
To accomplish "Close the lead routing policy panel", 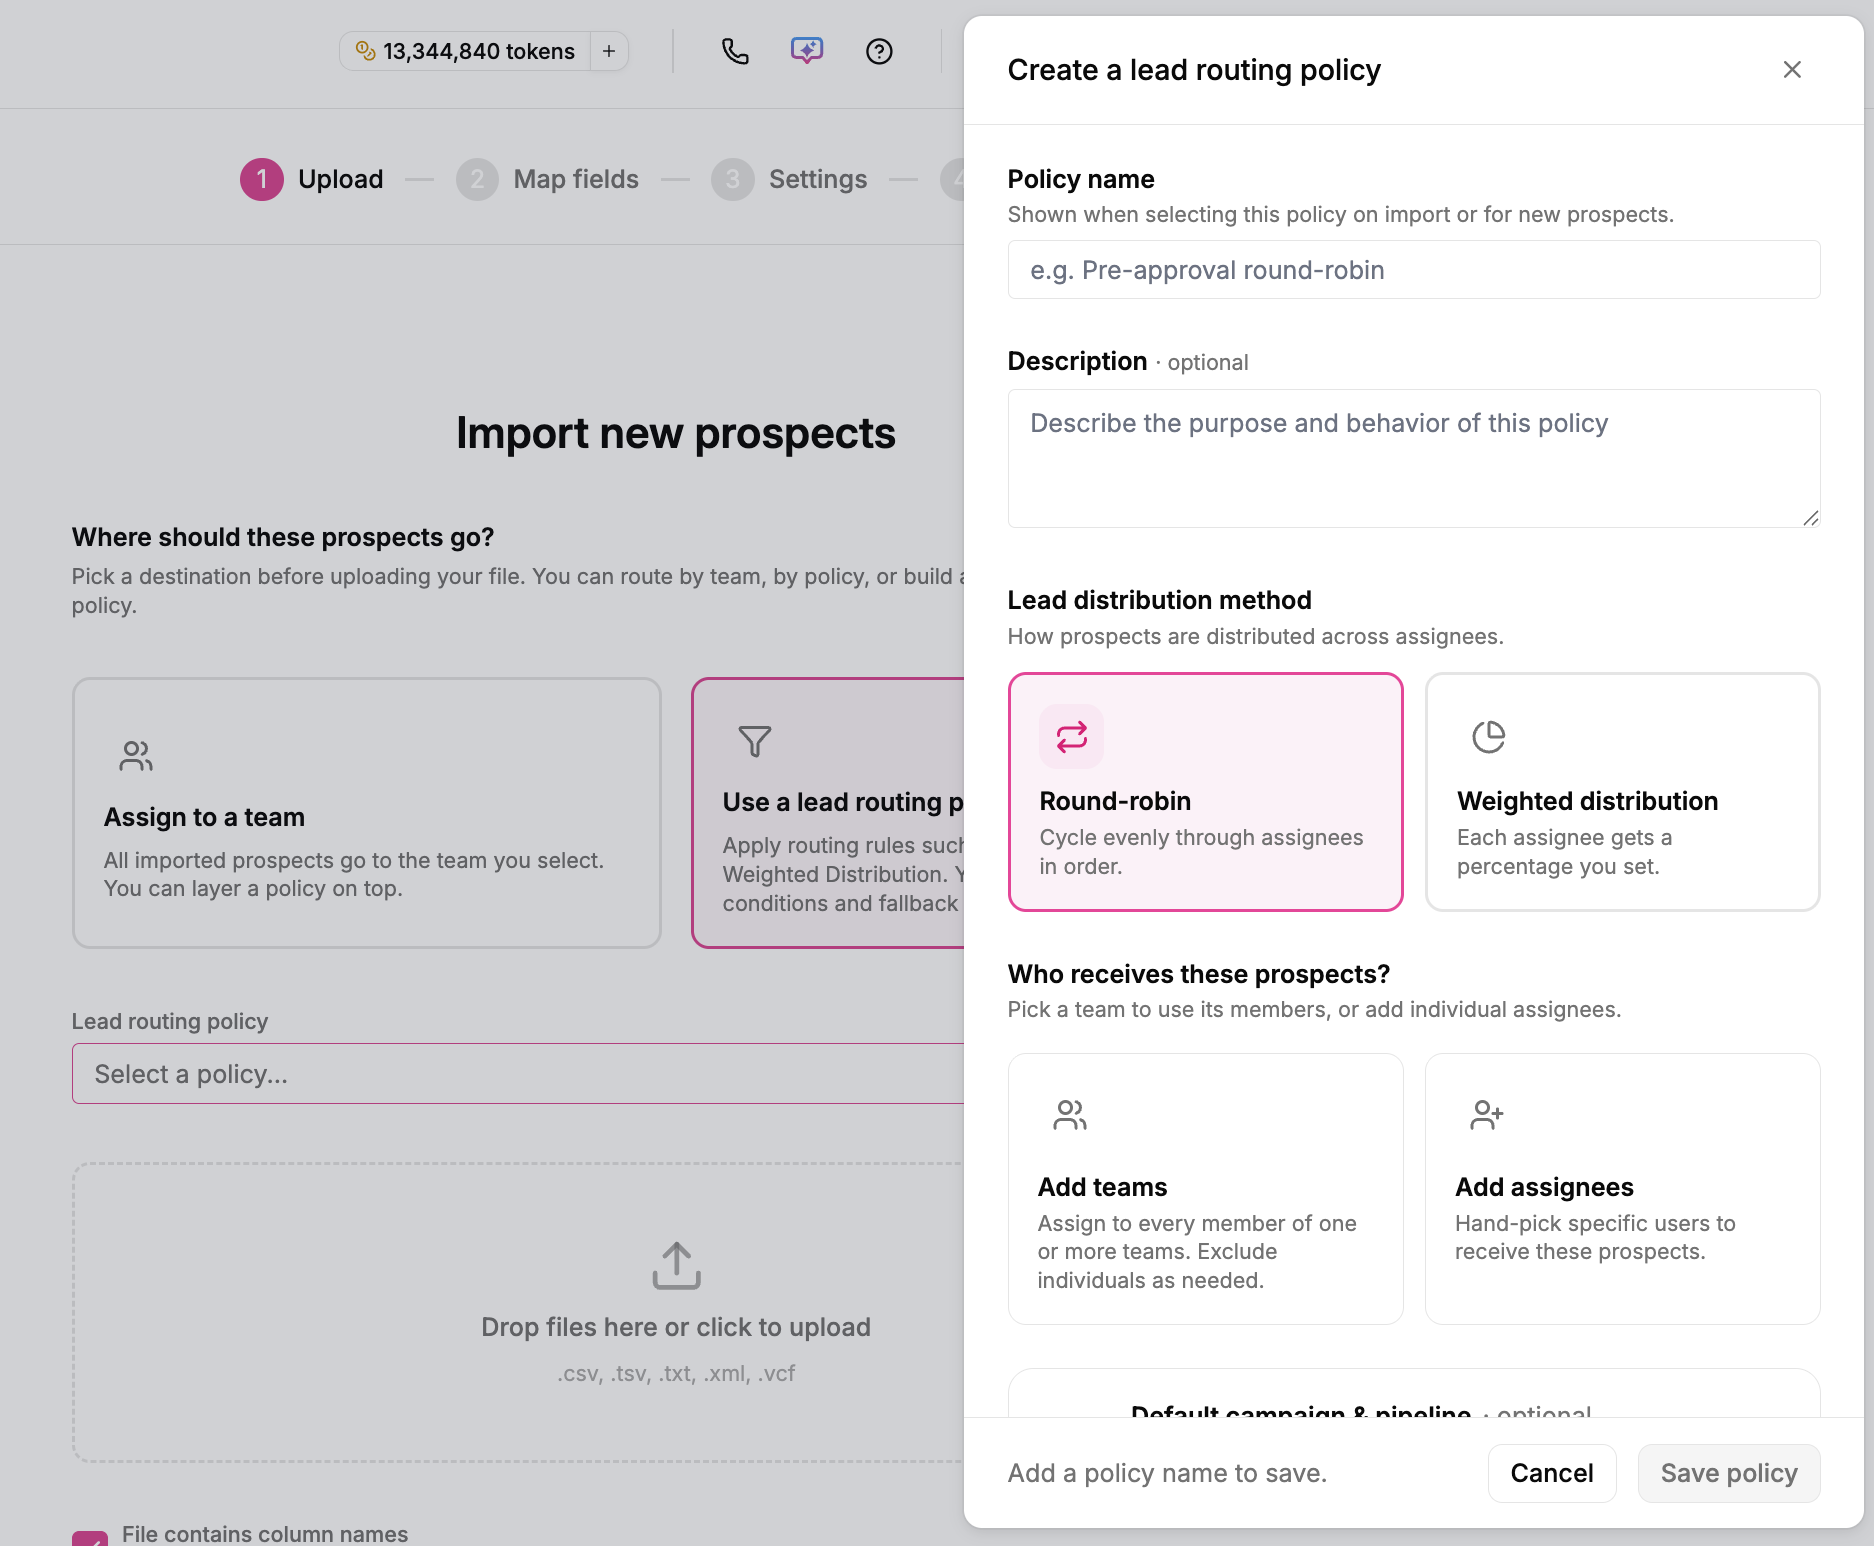I will [1792, 70].
